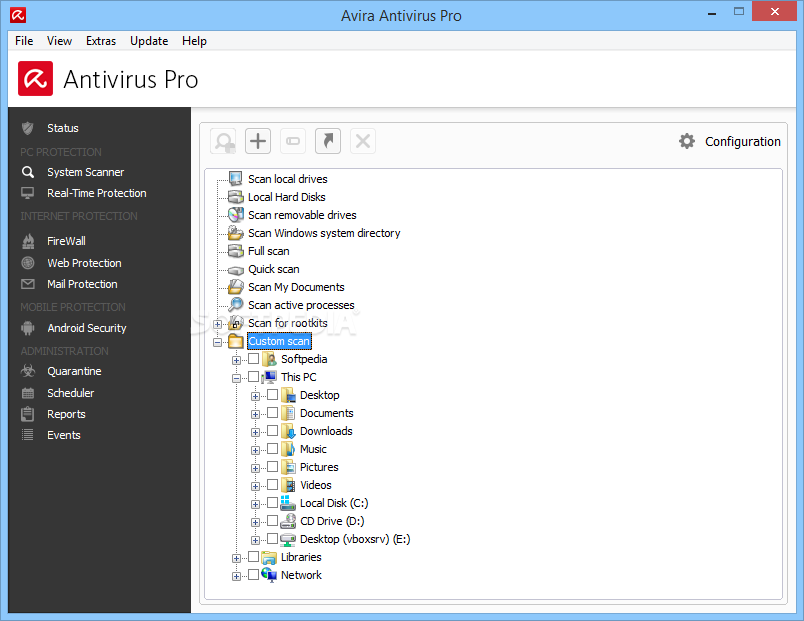Check the Network checkbox

pyautogui.click(x=254, y=575)
